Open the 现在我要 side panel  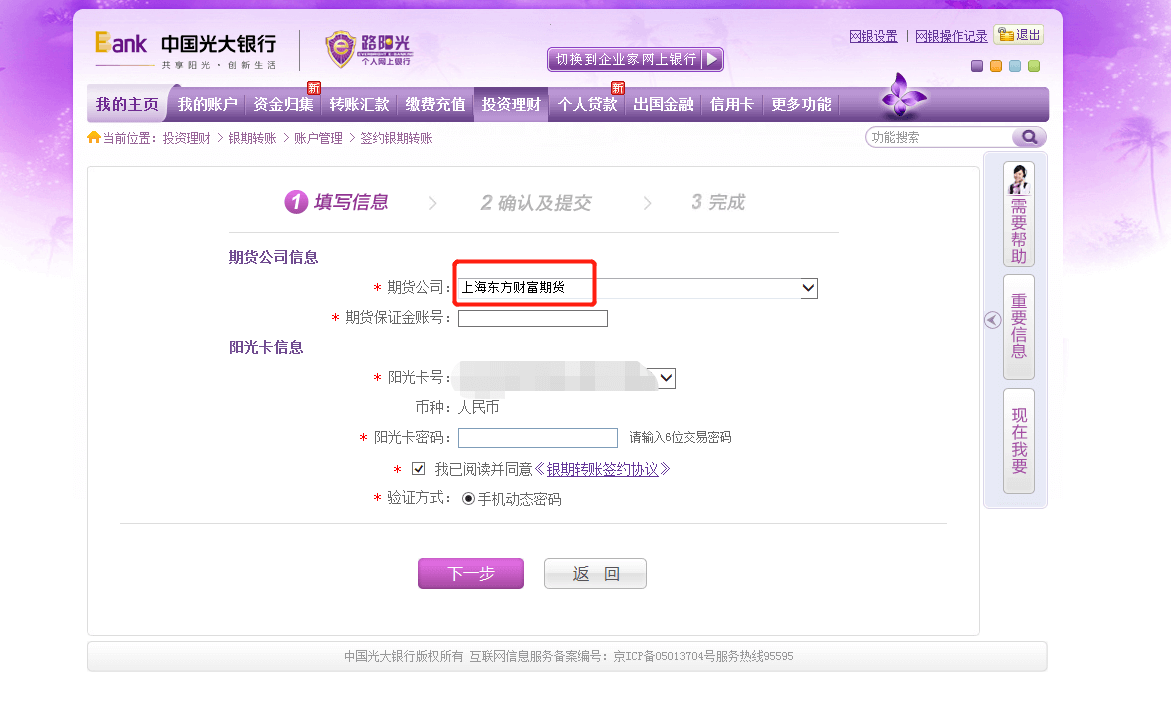(1019, 440)
